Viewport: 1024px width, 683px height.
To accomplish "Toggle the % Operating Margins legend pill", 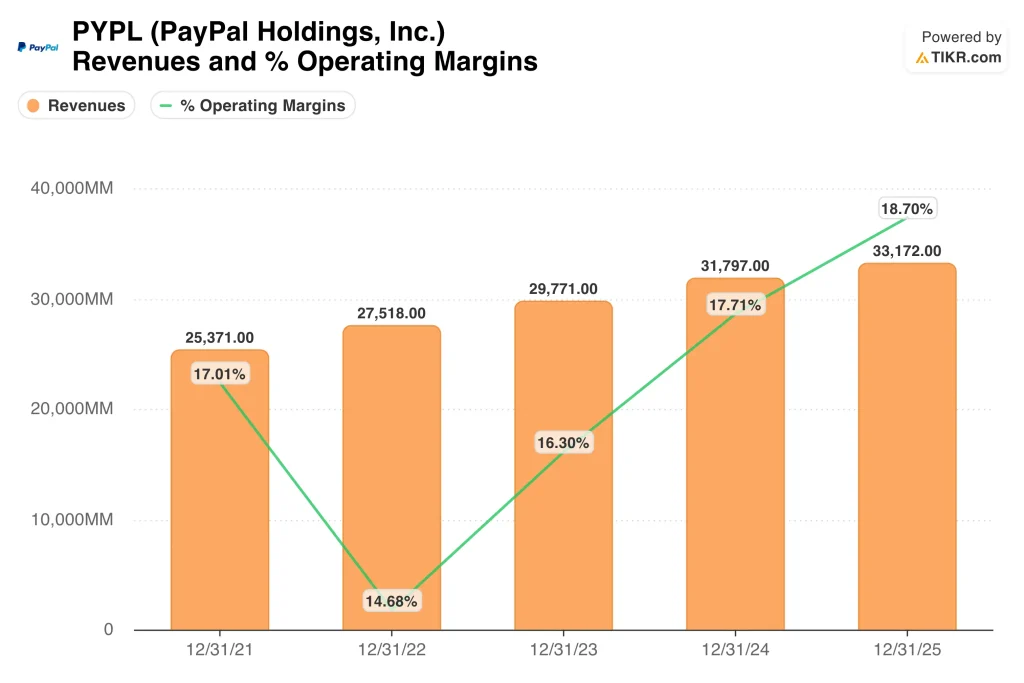I will pos(253,106).
